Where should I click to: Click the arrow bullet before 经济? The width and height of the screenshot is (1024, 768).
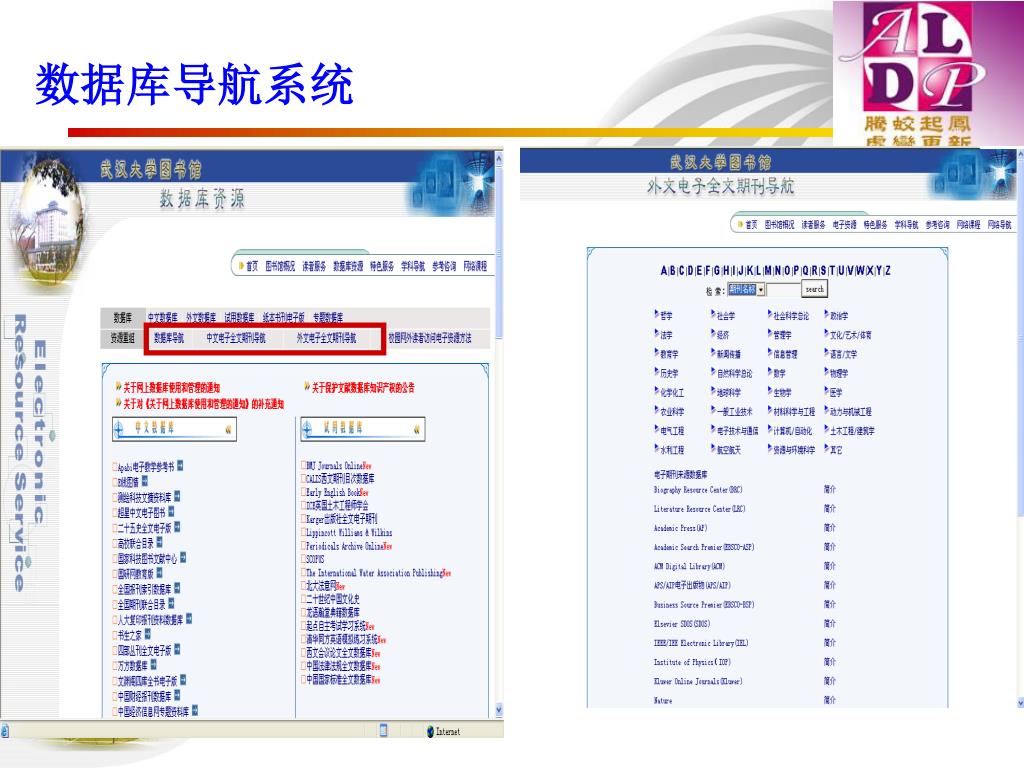coord(713,333)
